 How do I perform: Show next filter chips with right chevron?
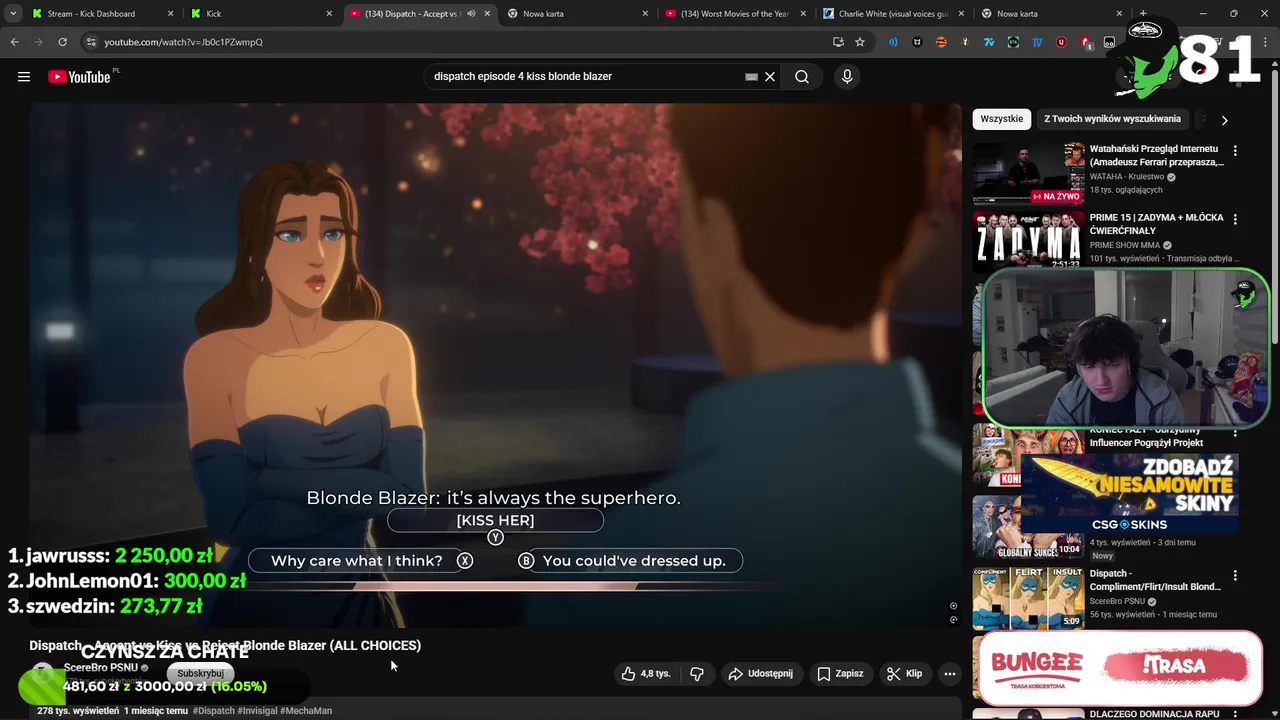pyautogui.click(x=1224, y=120)
